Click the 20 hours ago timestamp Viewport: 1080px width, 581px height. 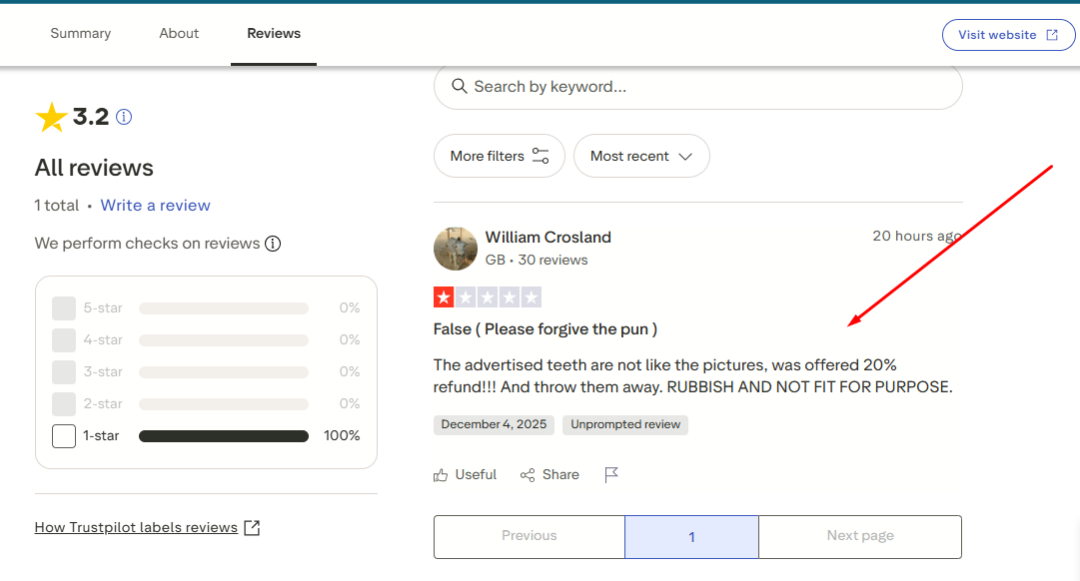pyautogui.click(x=917, y=236)
